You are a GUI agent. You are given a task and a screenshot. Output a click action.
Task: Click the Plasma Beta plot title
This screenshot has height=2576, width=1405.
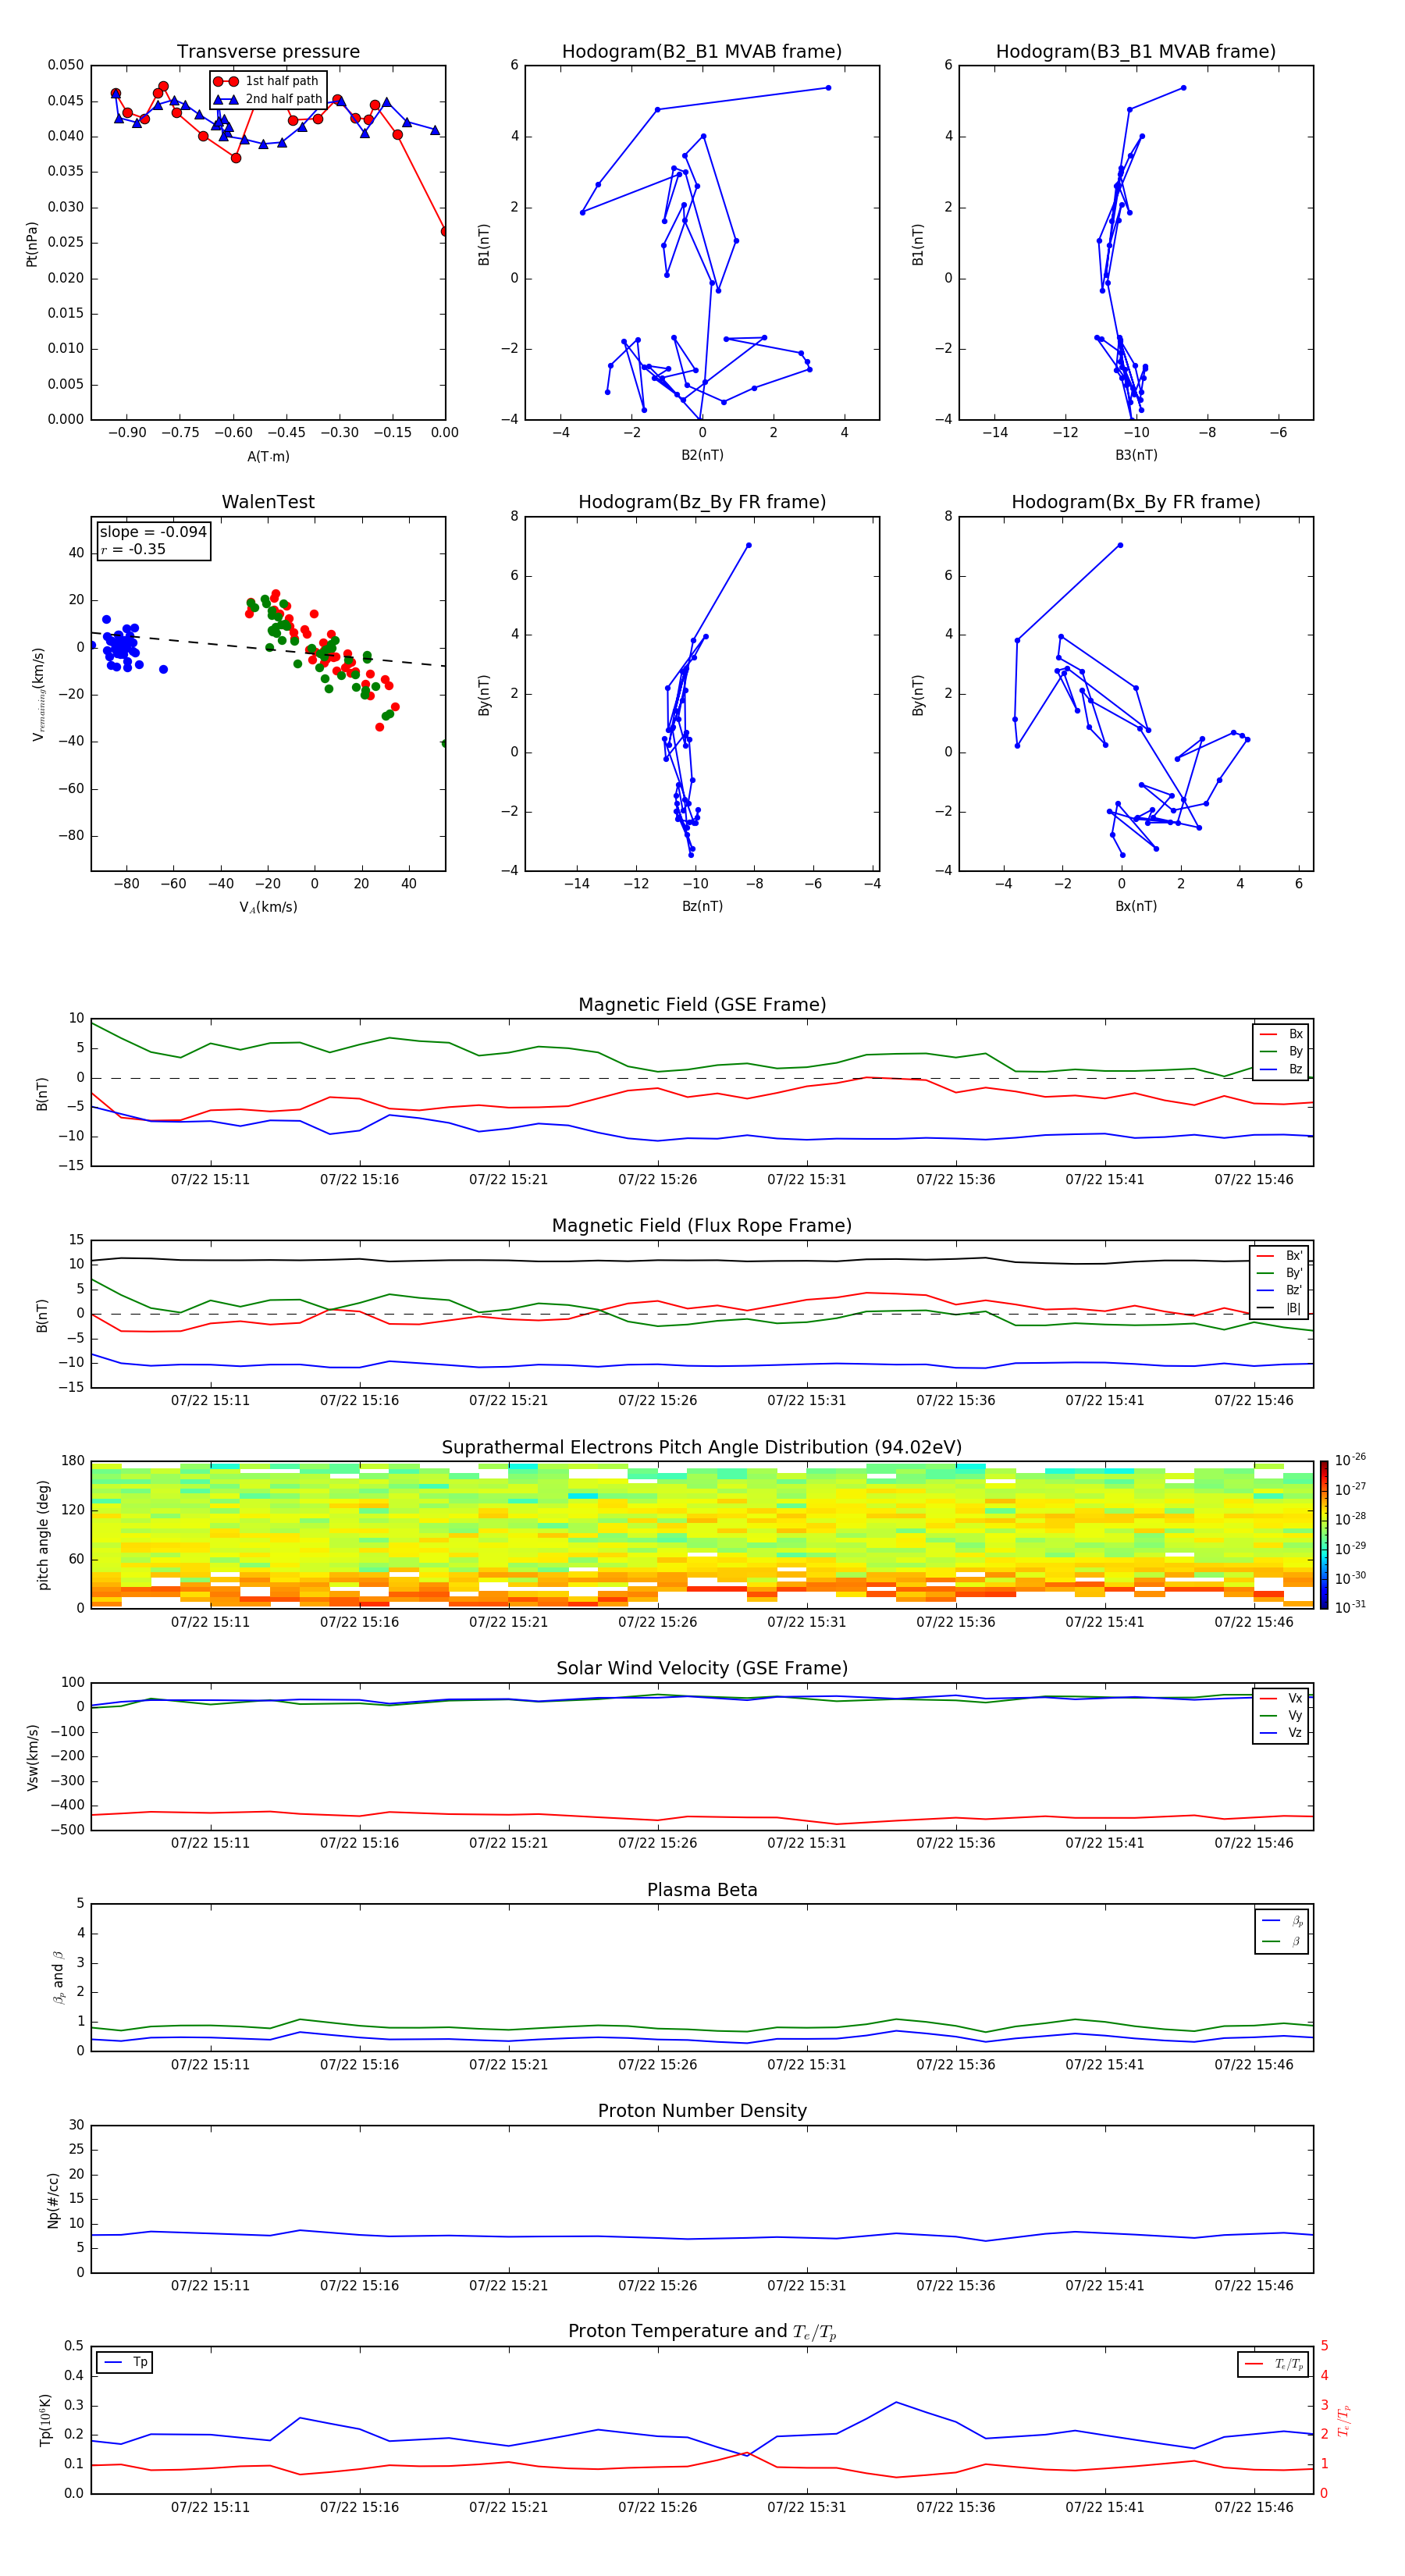tap(702, 1890)
